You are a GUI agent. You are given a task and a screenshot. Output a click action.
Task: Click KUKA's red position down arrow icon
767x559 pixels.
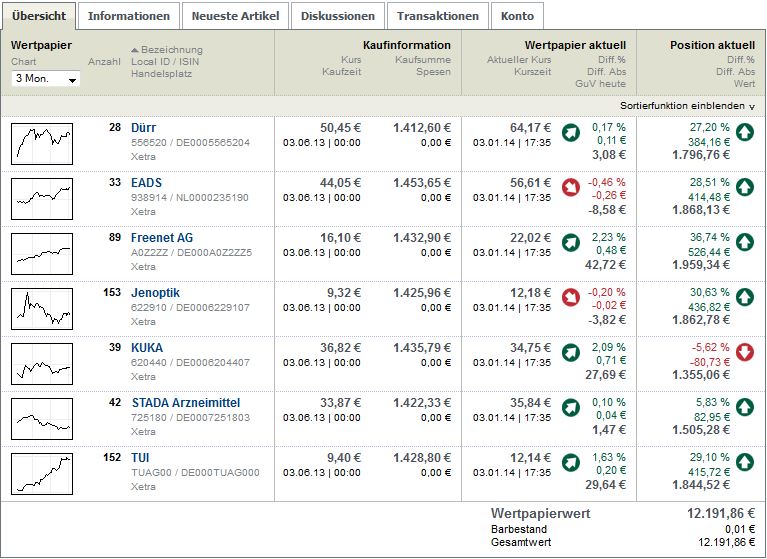(x=744, y=352)
